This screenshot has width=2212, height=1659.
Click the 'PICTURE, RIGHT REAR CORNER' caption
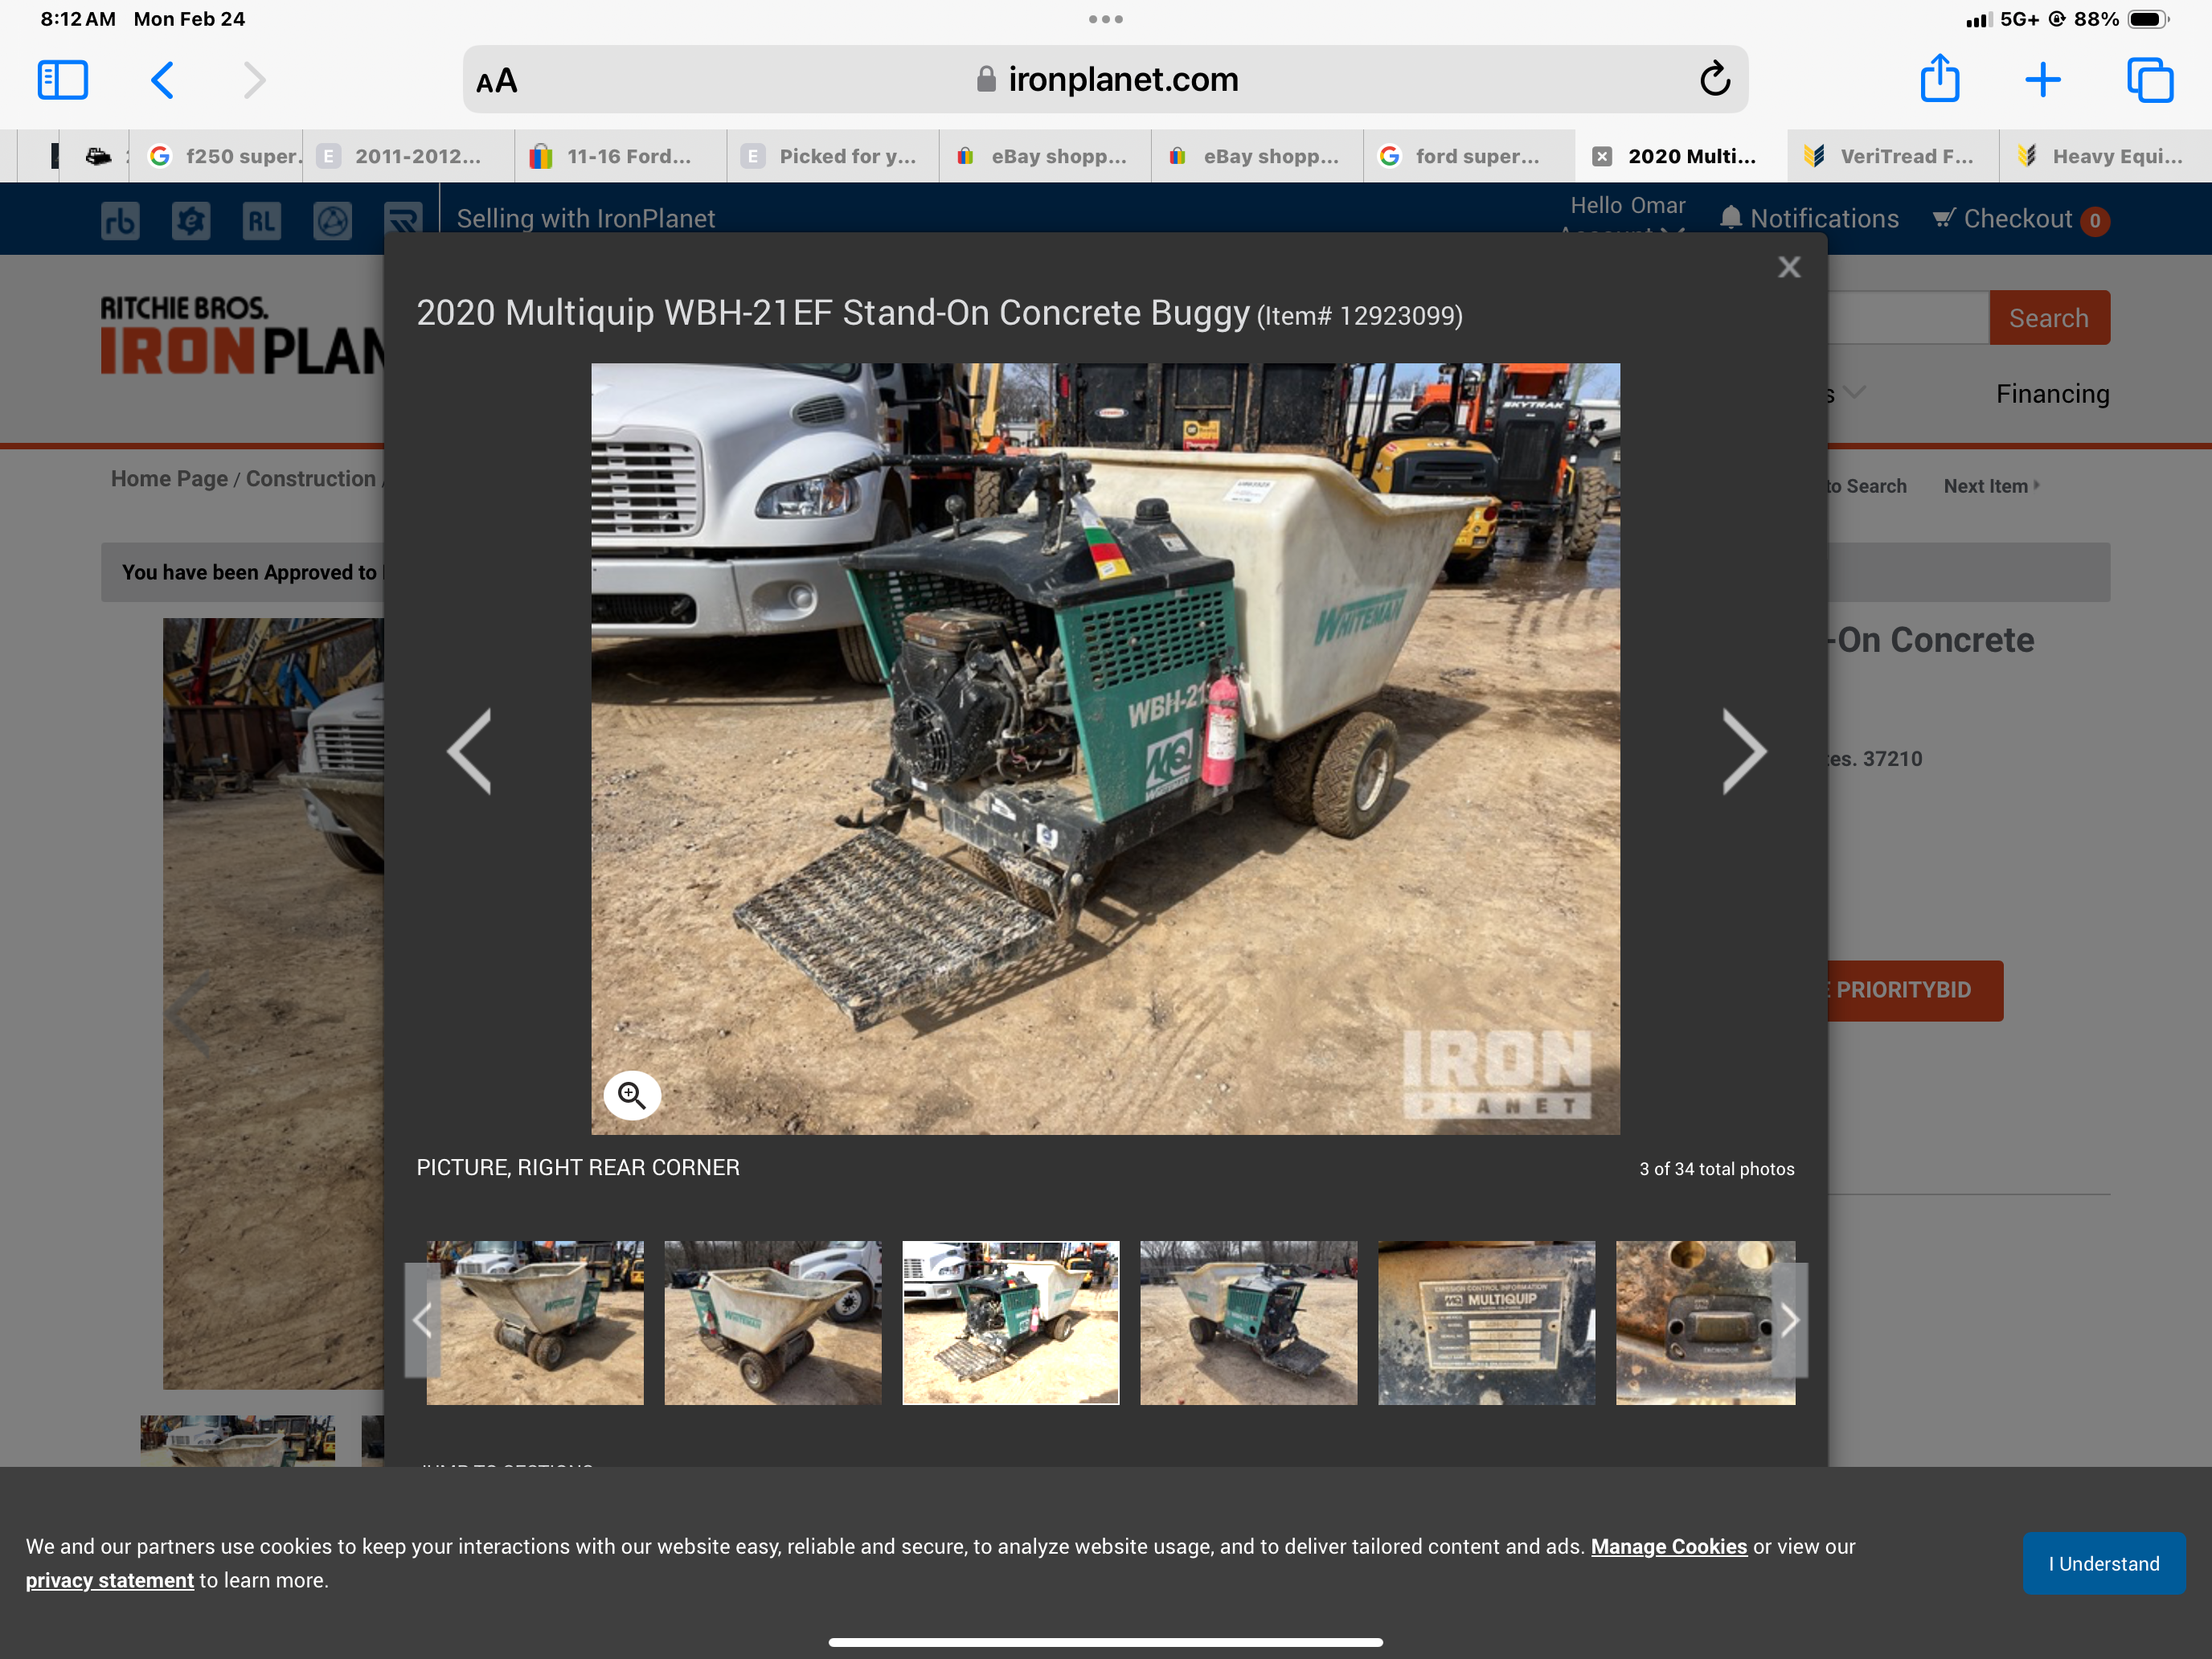pyautogui.click(x=578, y=1168)
